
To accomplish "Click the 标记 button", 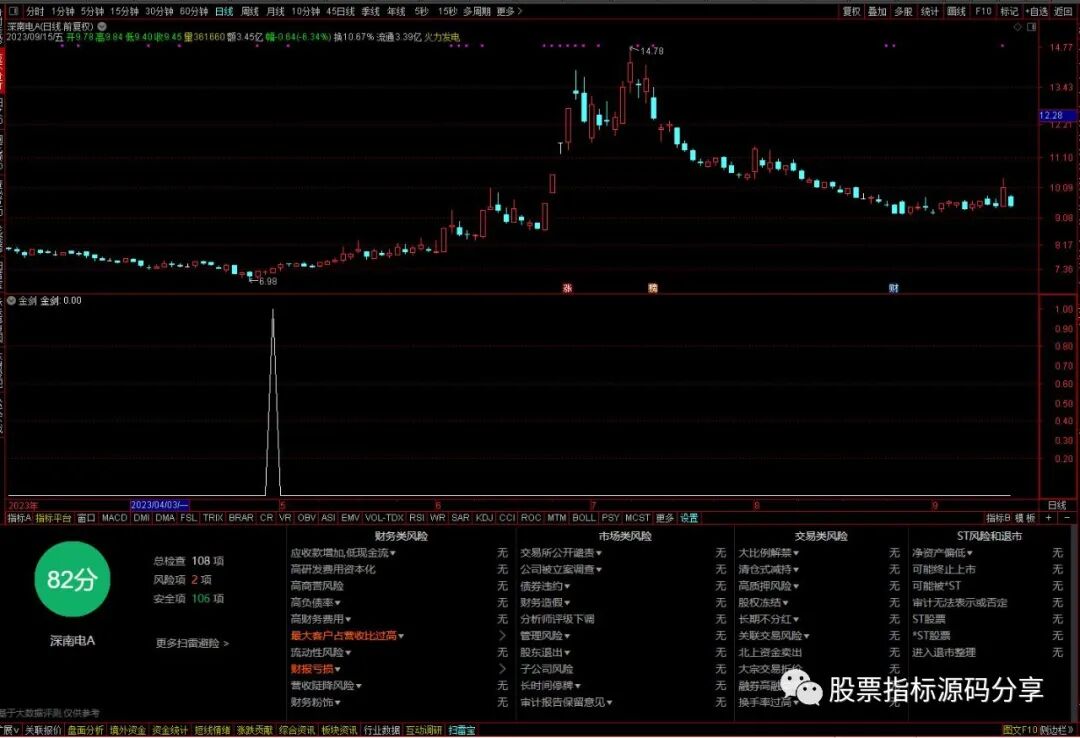I will [x=1009, y=12].
